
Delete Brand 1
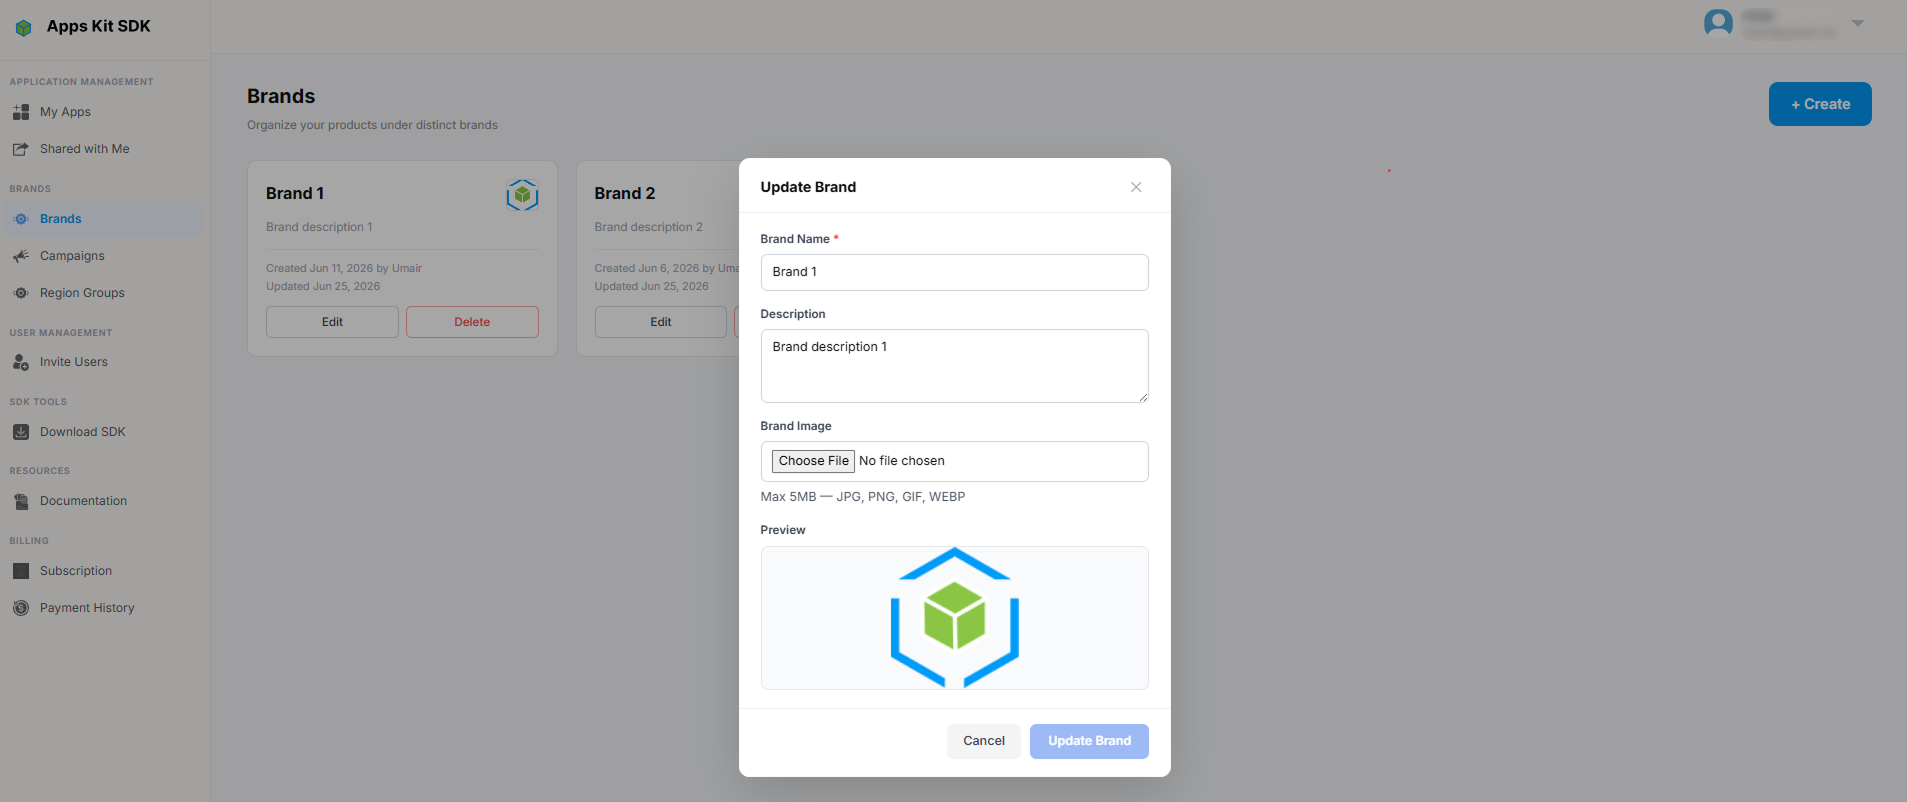[x=472, y=322]
